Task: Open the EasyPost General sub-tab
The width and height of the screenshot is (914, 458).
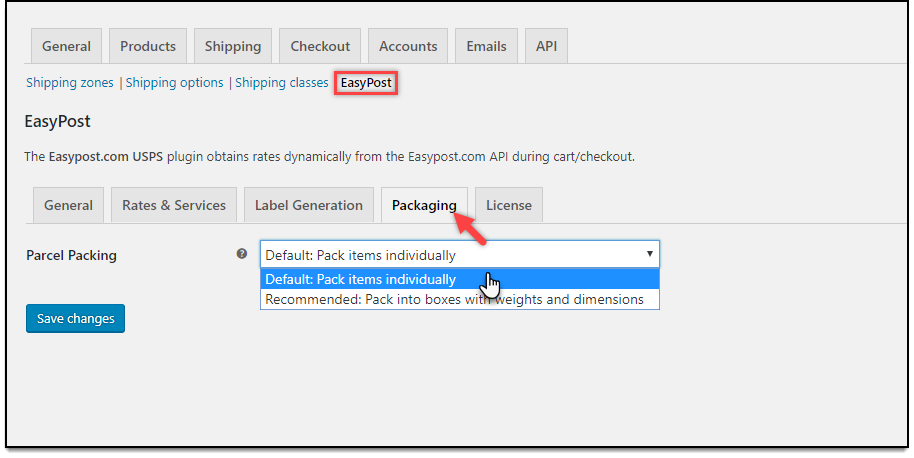Action: click(68, 205)
